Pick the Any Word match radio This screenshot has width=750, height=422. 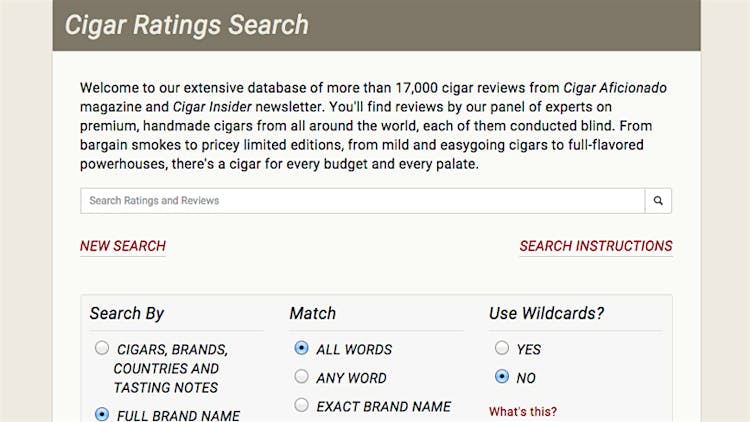click(x=302, y=377)
